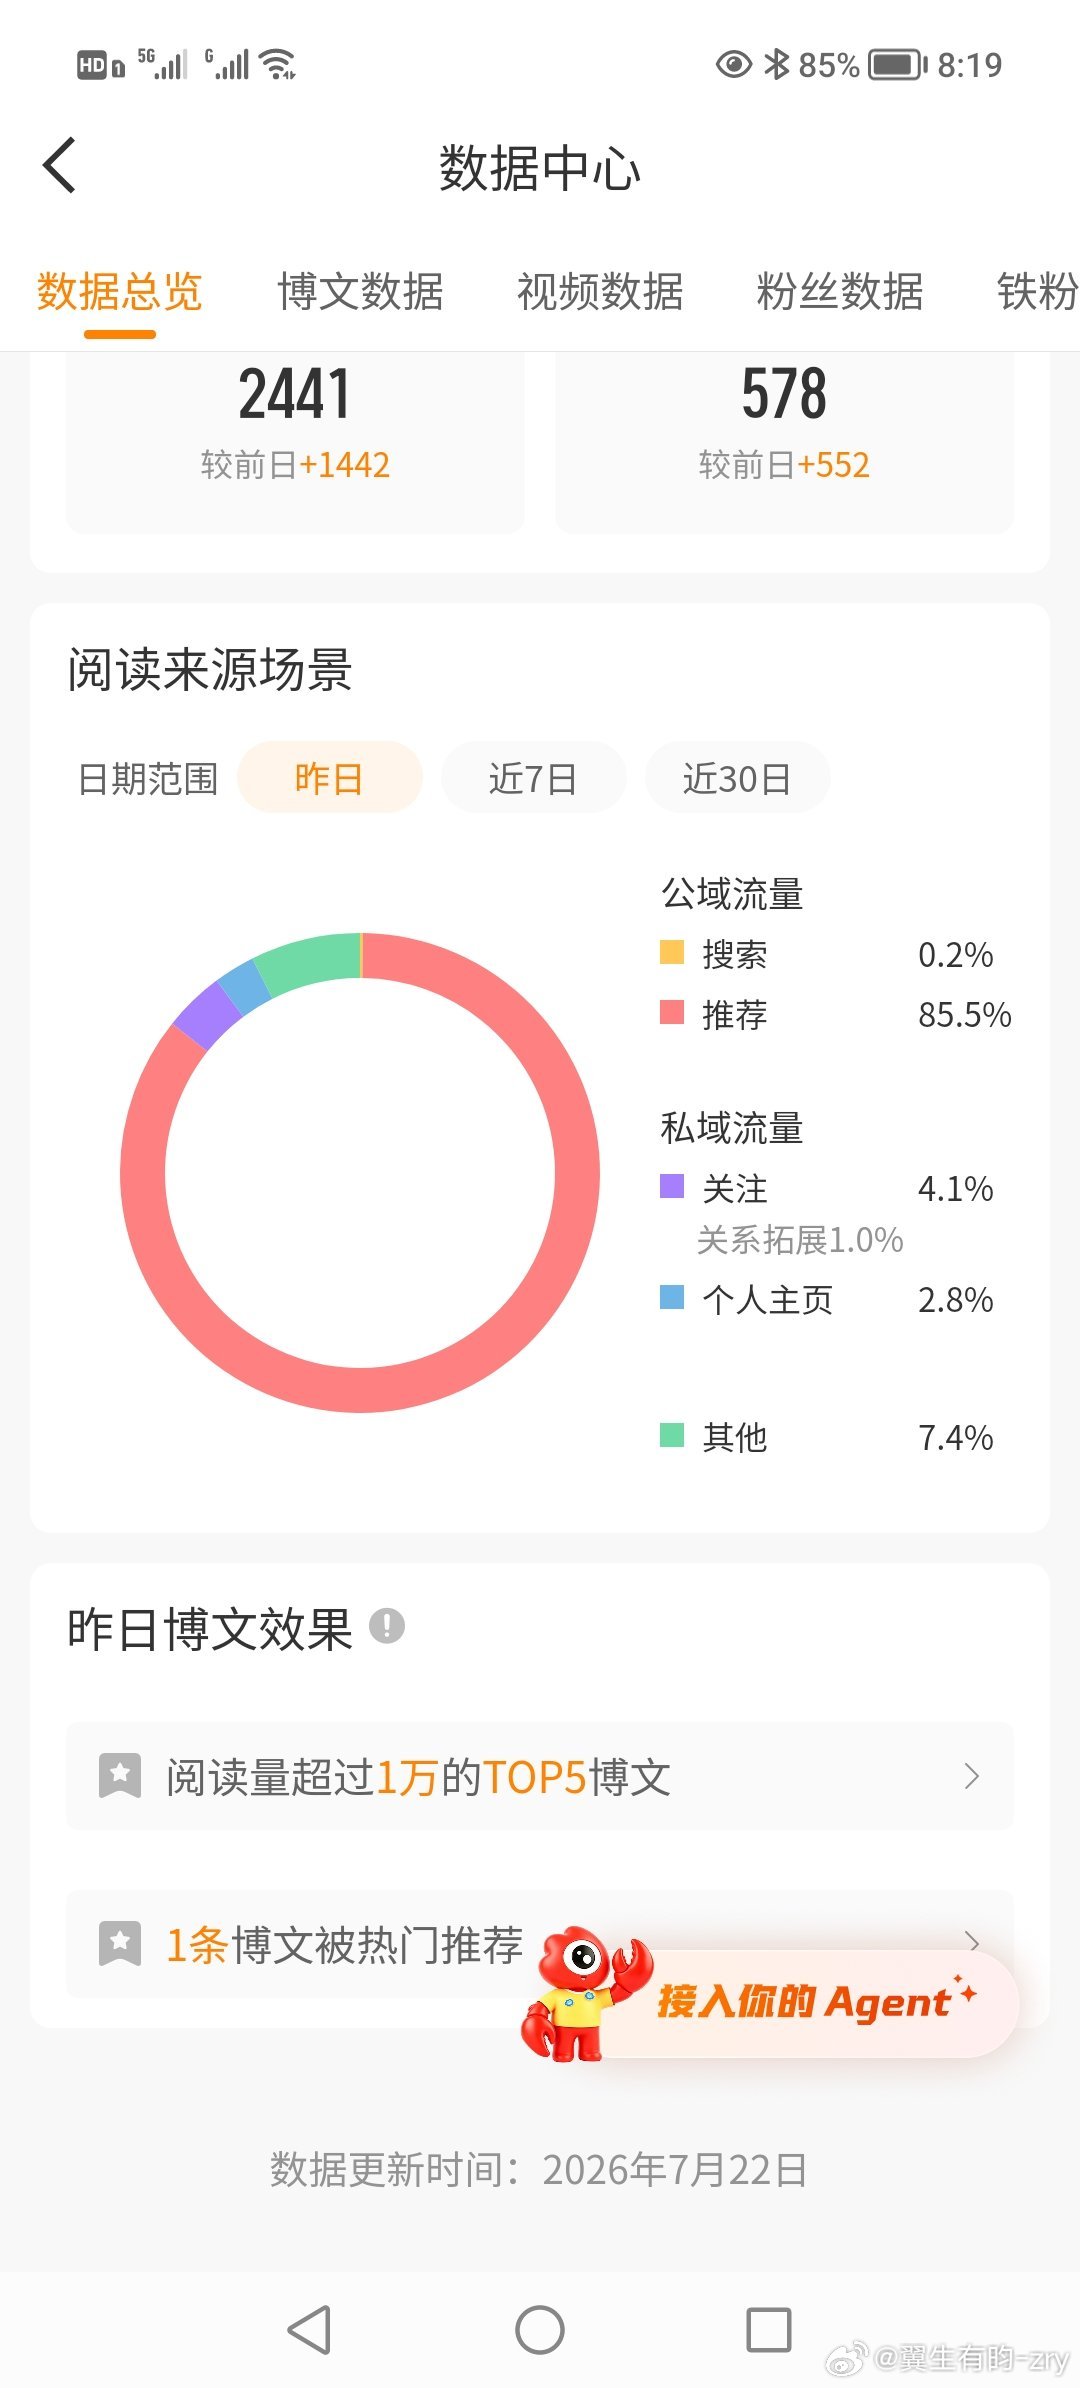Select the 近30日 date range option
This screenshot has width=1080, height=2388.
[737, 777]
